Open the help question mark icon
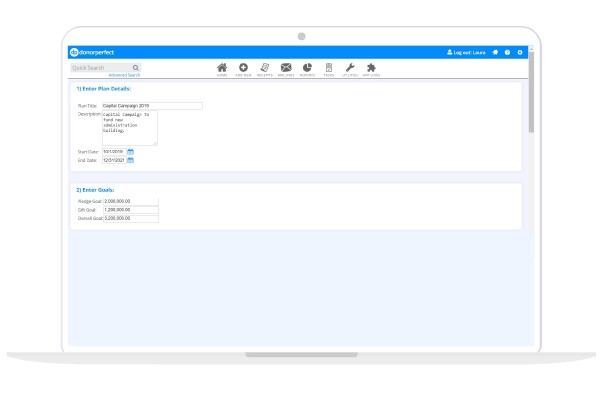The height and width of the screenshot is (400, 600). pyautogui.click(x=507, y=52)
